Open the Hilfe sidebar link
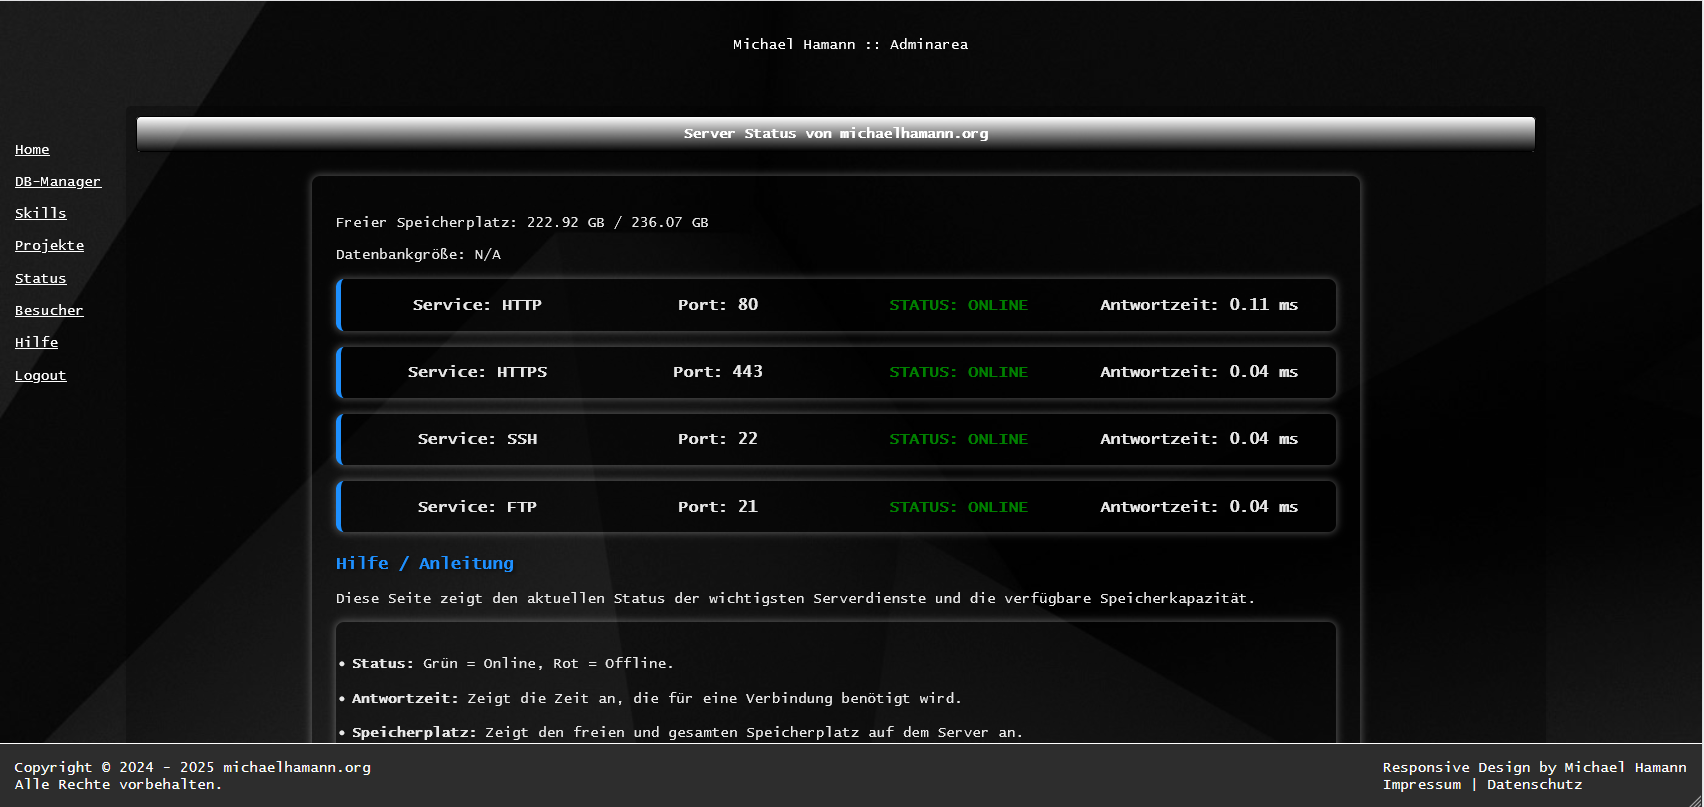 click(x=37, y=342)
